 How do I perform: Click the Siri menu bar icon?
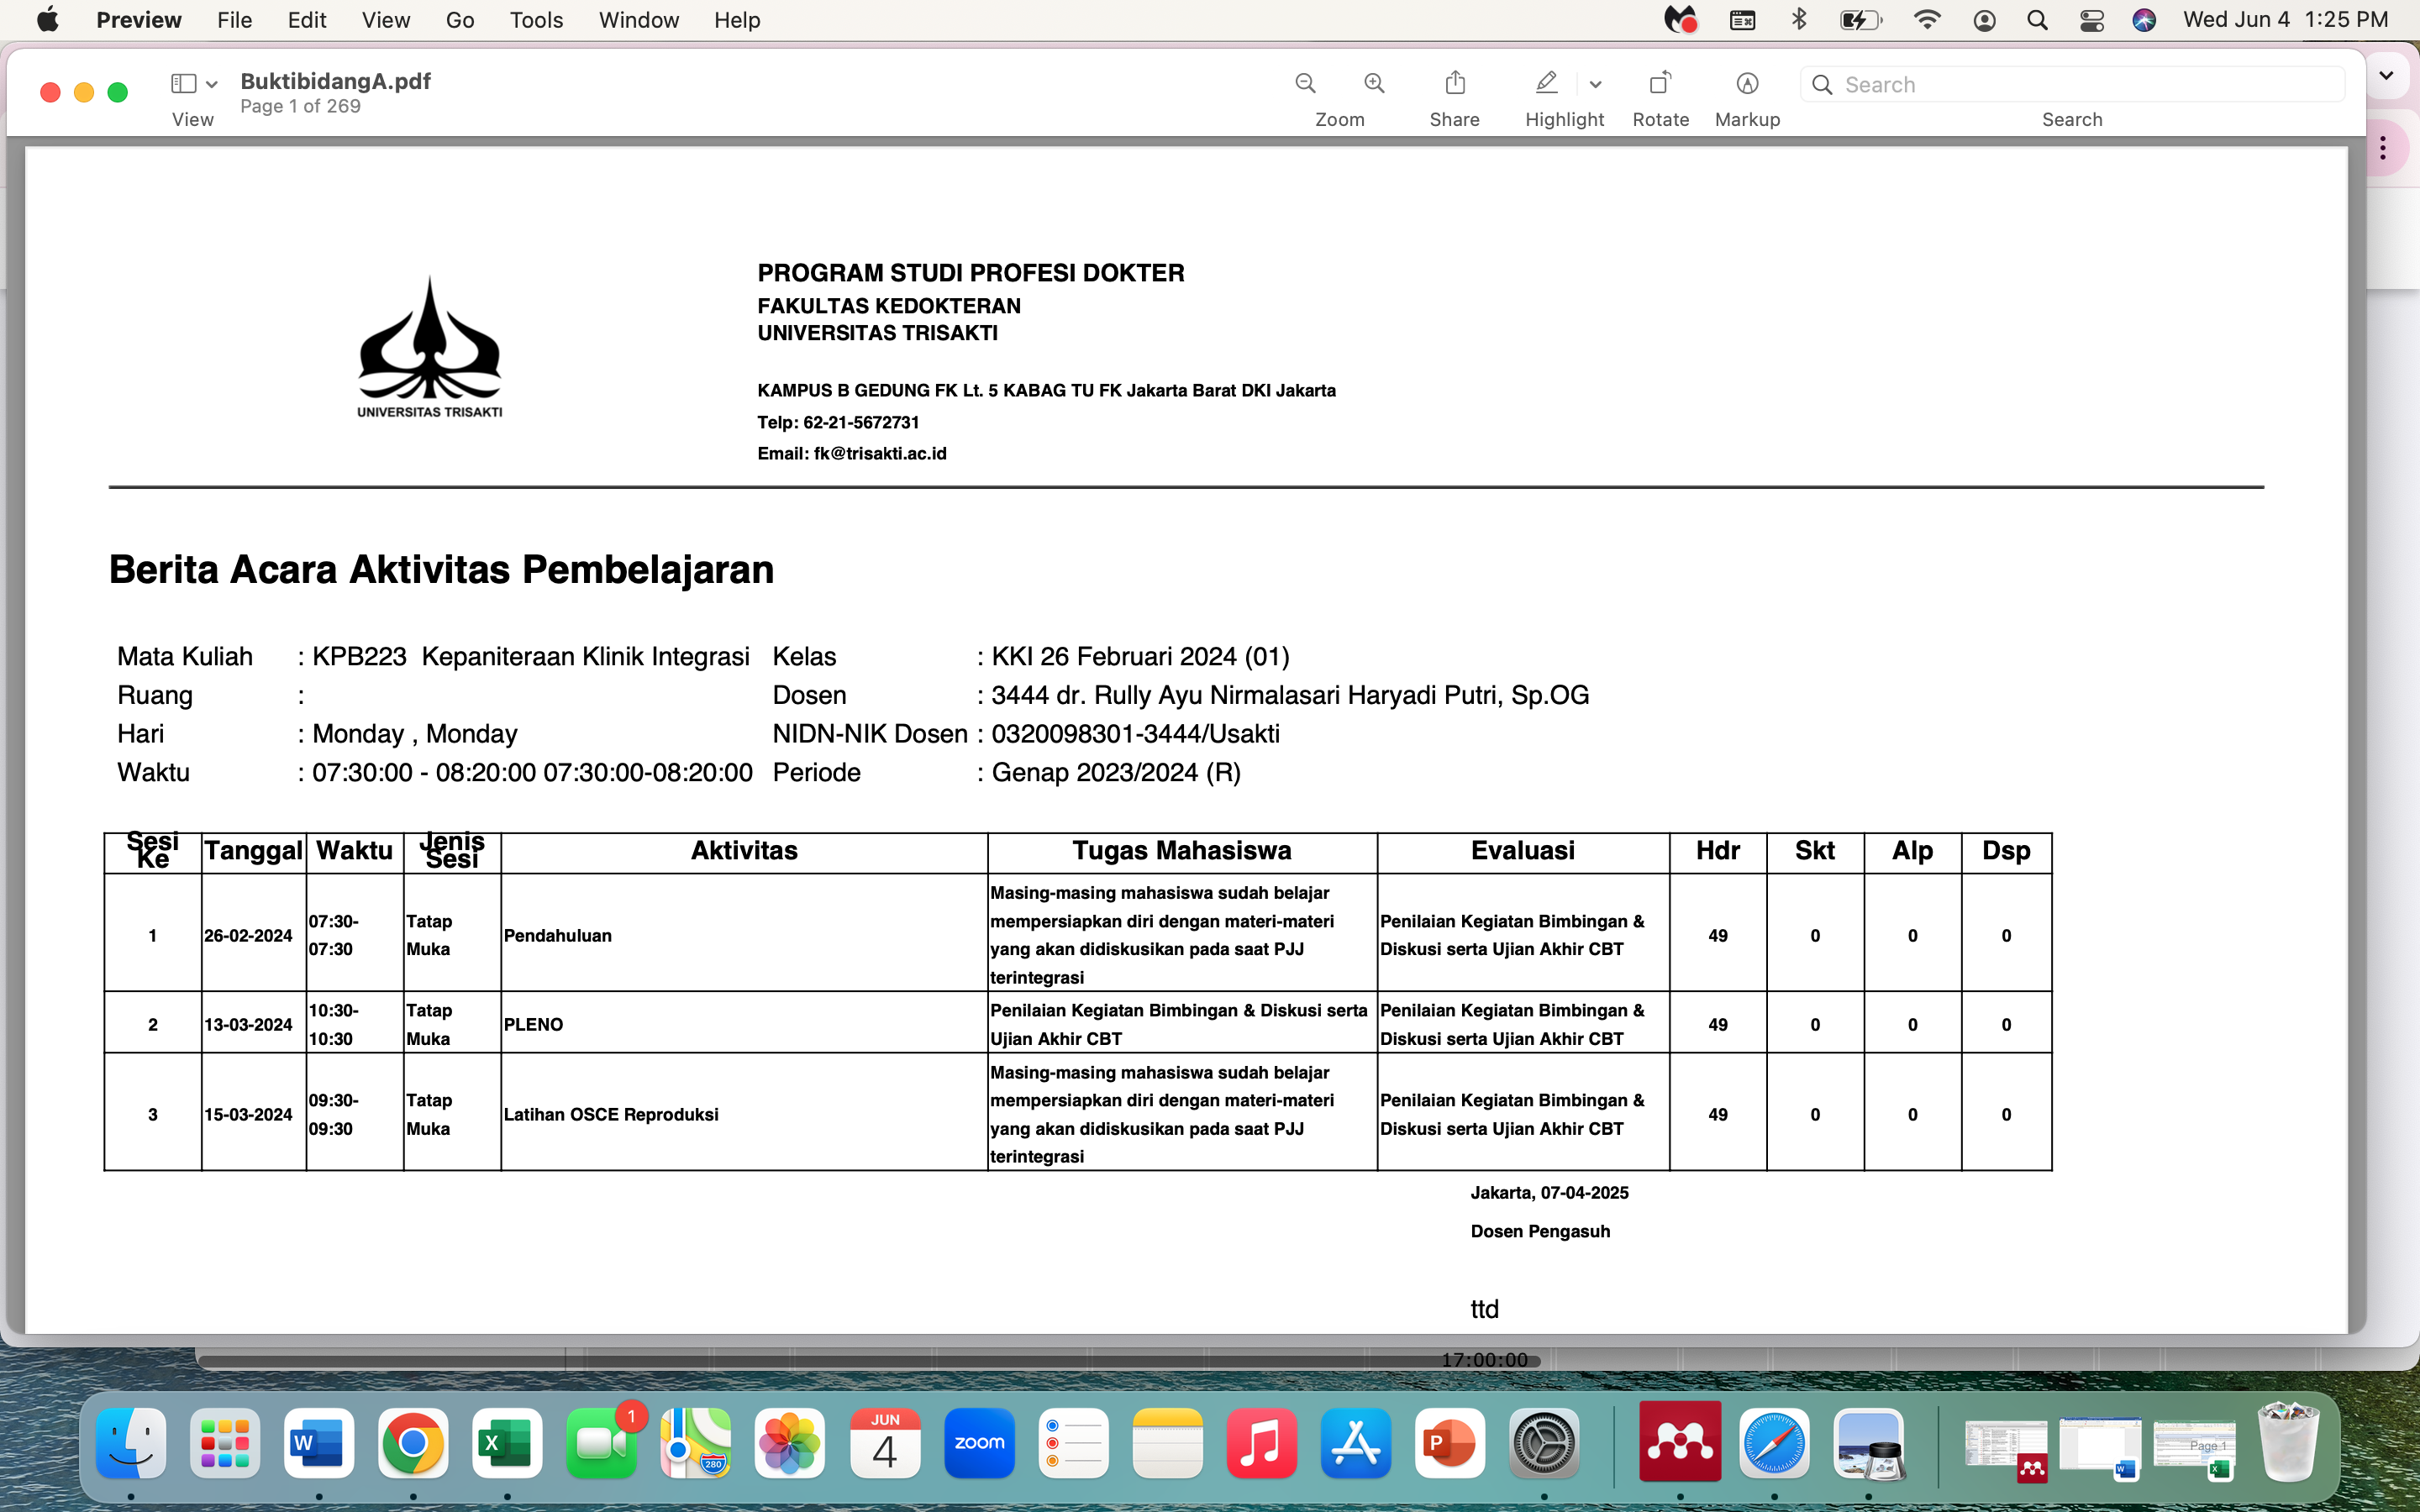pyautogui.click(x=2144, y=20)
